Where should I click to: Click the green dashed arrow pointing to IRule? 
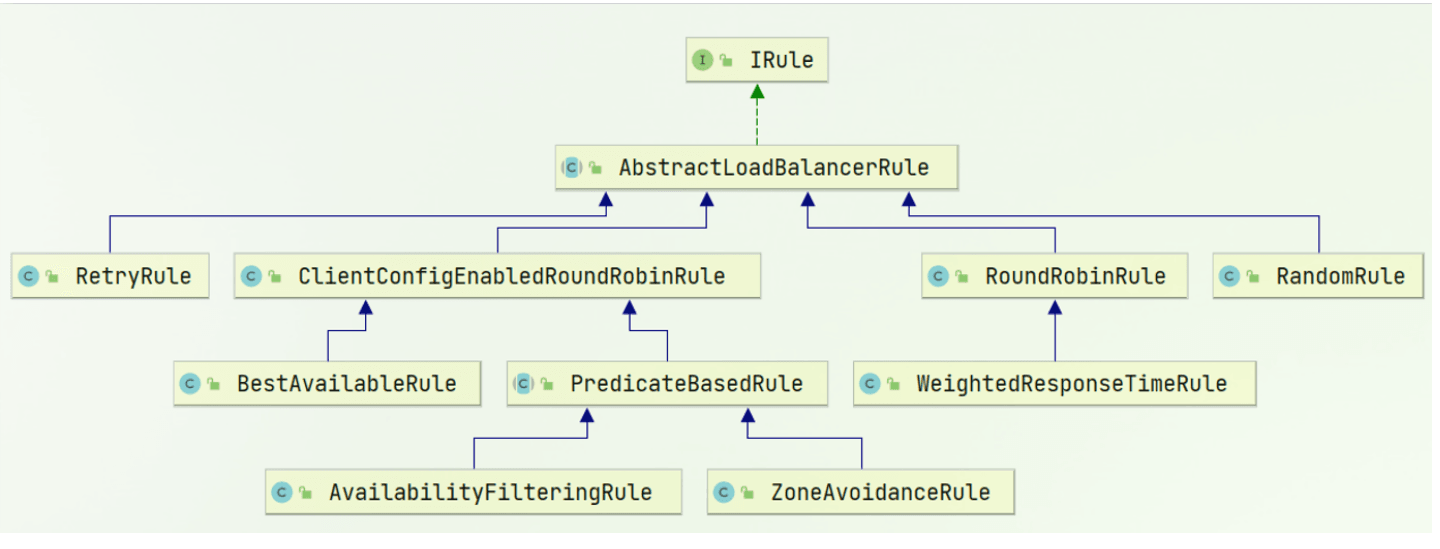[x=757, y=114]
